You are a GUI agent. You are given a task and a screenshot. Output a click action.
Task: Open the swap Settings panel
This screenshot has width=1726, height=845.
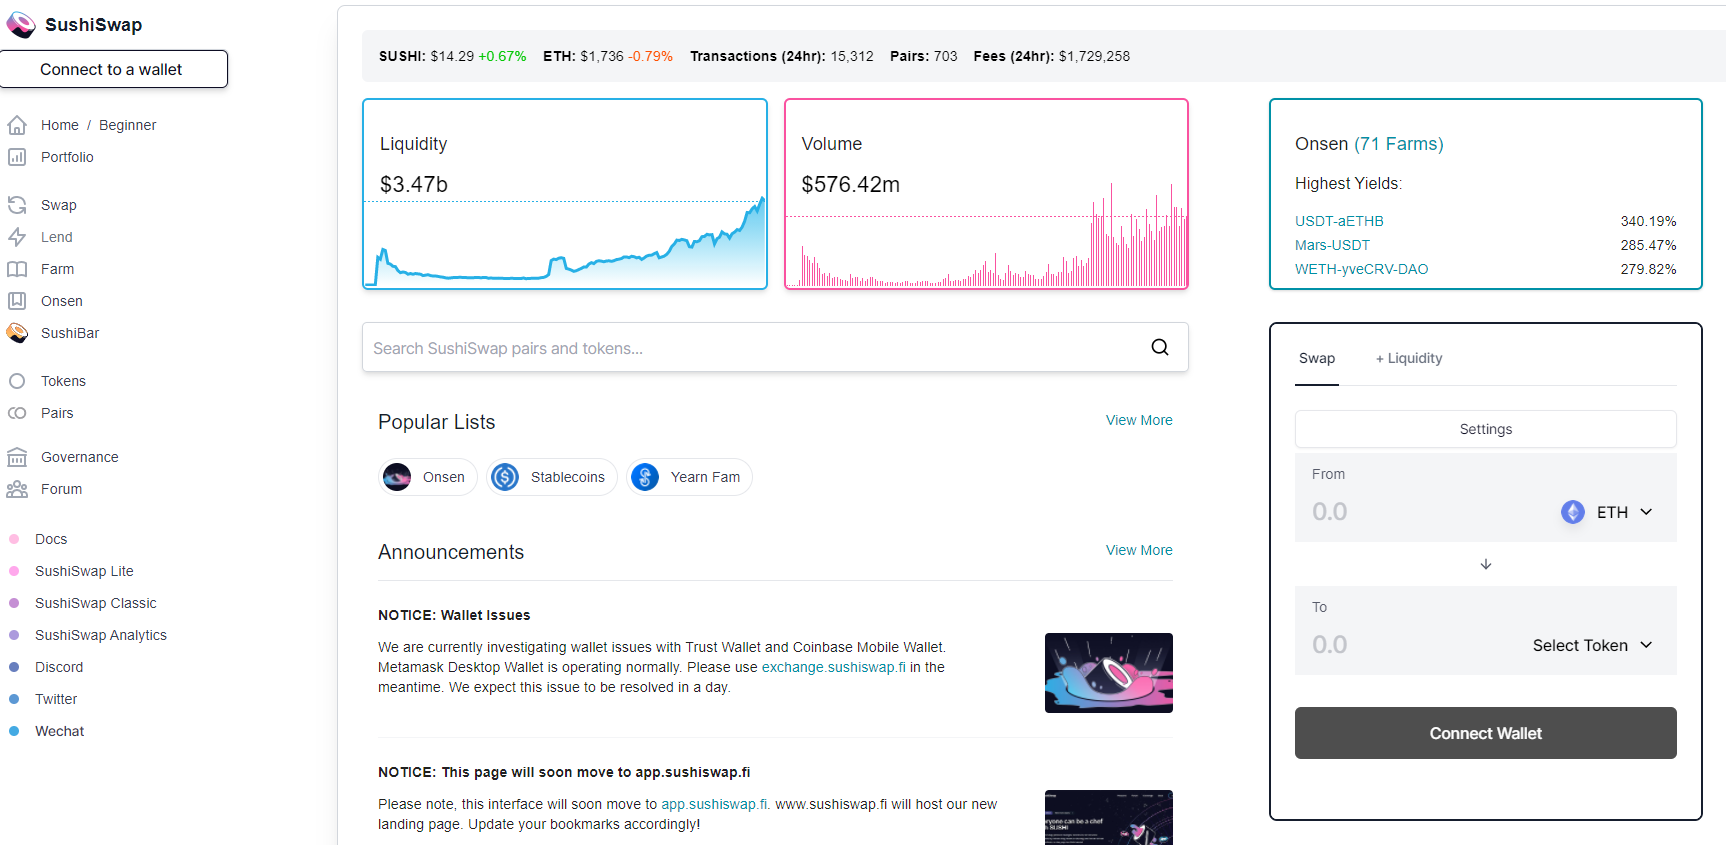click(x=1486, y=429)
